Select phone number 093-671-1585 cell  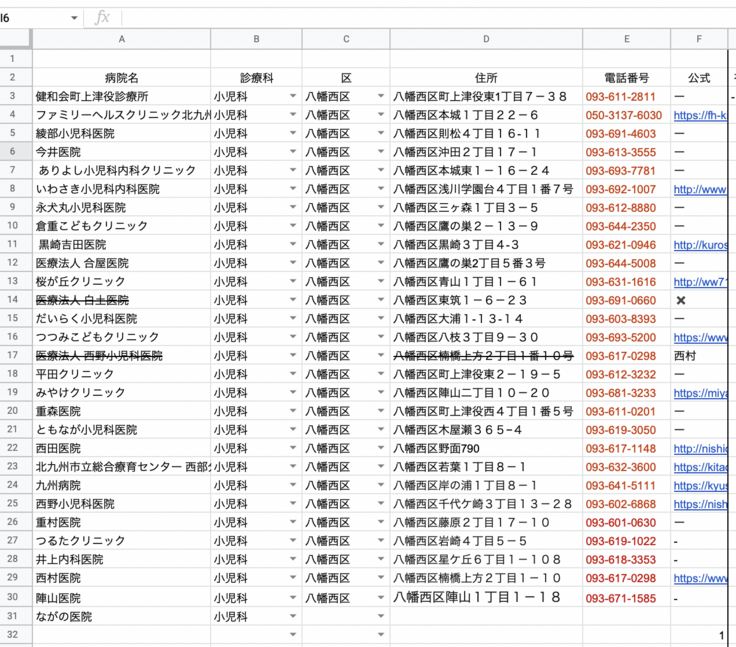coord(621,598)
